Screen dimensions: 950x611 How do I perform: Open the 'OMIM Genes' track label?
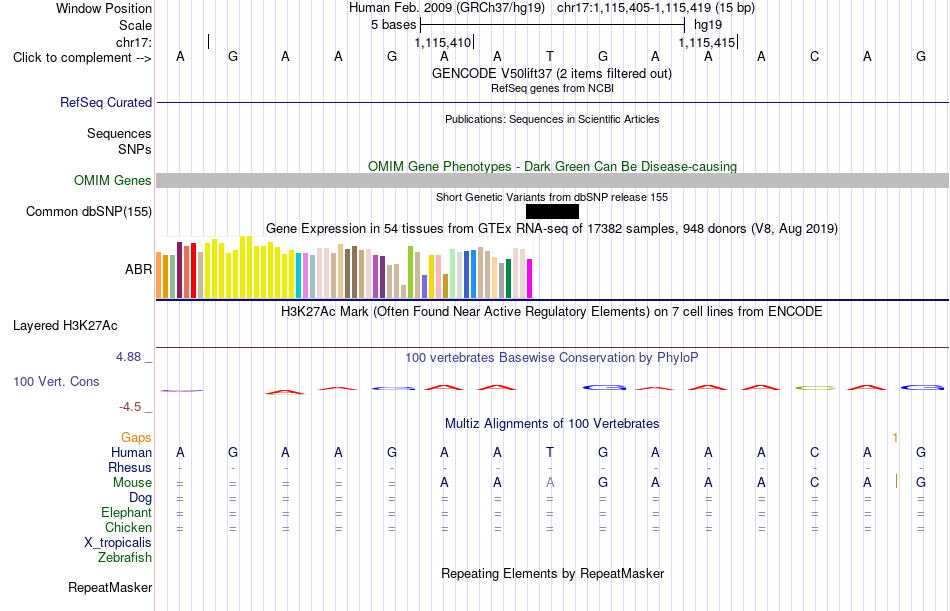pos(112,181)
